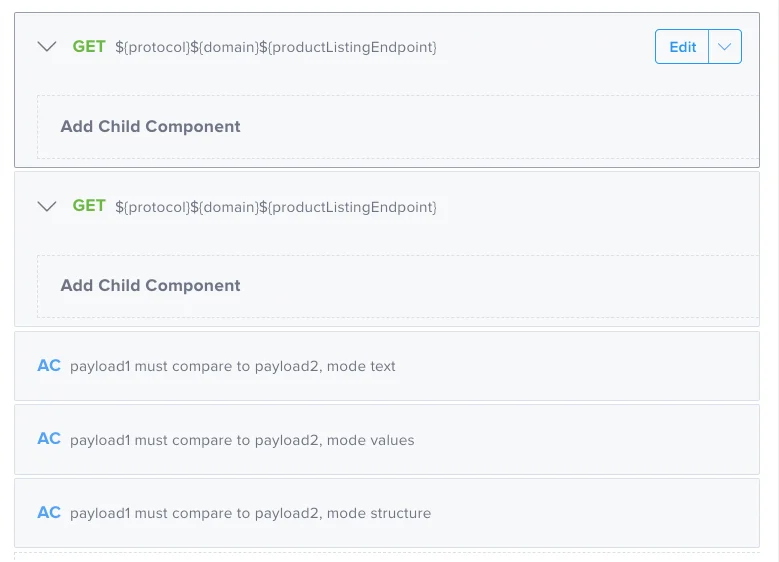Screen dimensions: 779x562
Task: Click green GET label in first request
Action: (x=89, y=46)
